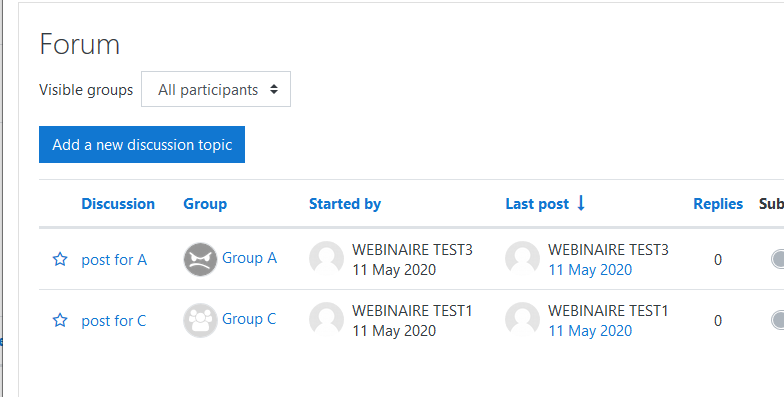Click the Group A angry face icon
The height and width of the screenshot is (397, 784).
[x=200, y=259]
